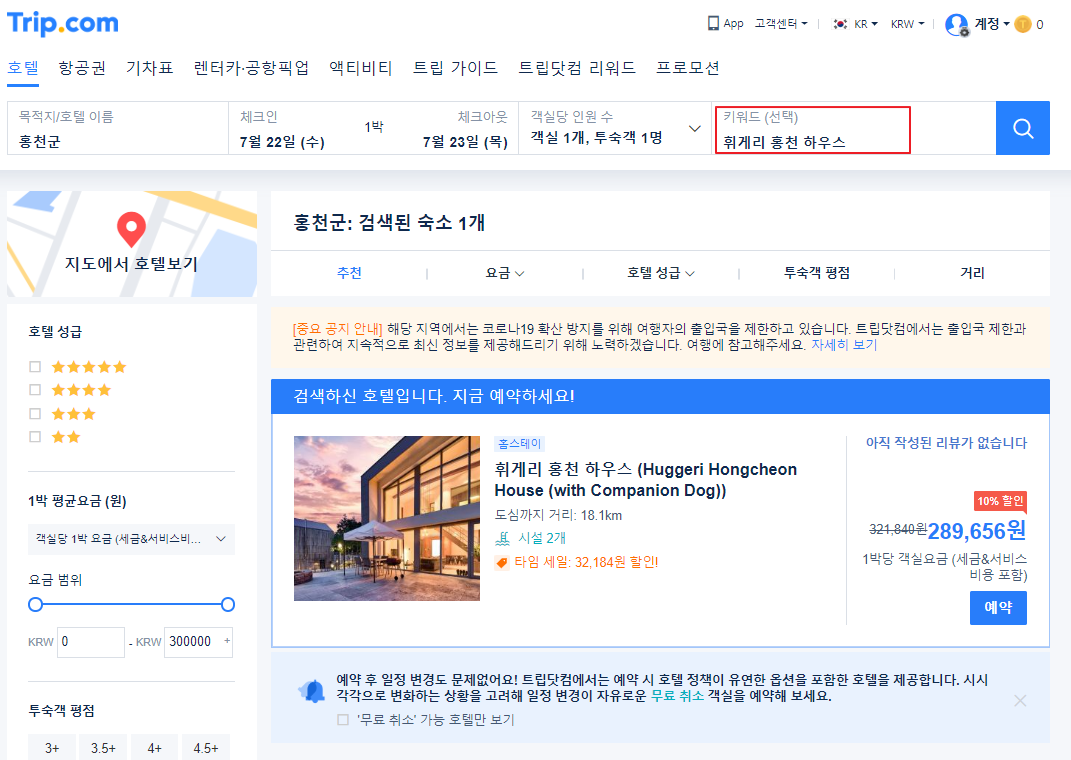Image resolution: width=1071 pixels, height=760 pixels.
Task: Open 객실당 1박 요금 price type dropdown
Action: (131, 539)
